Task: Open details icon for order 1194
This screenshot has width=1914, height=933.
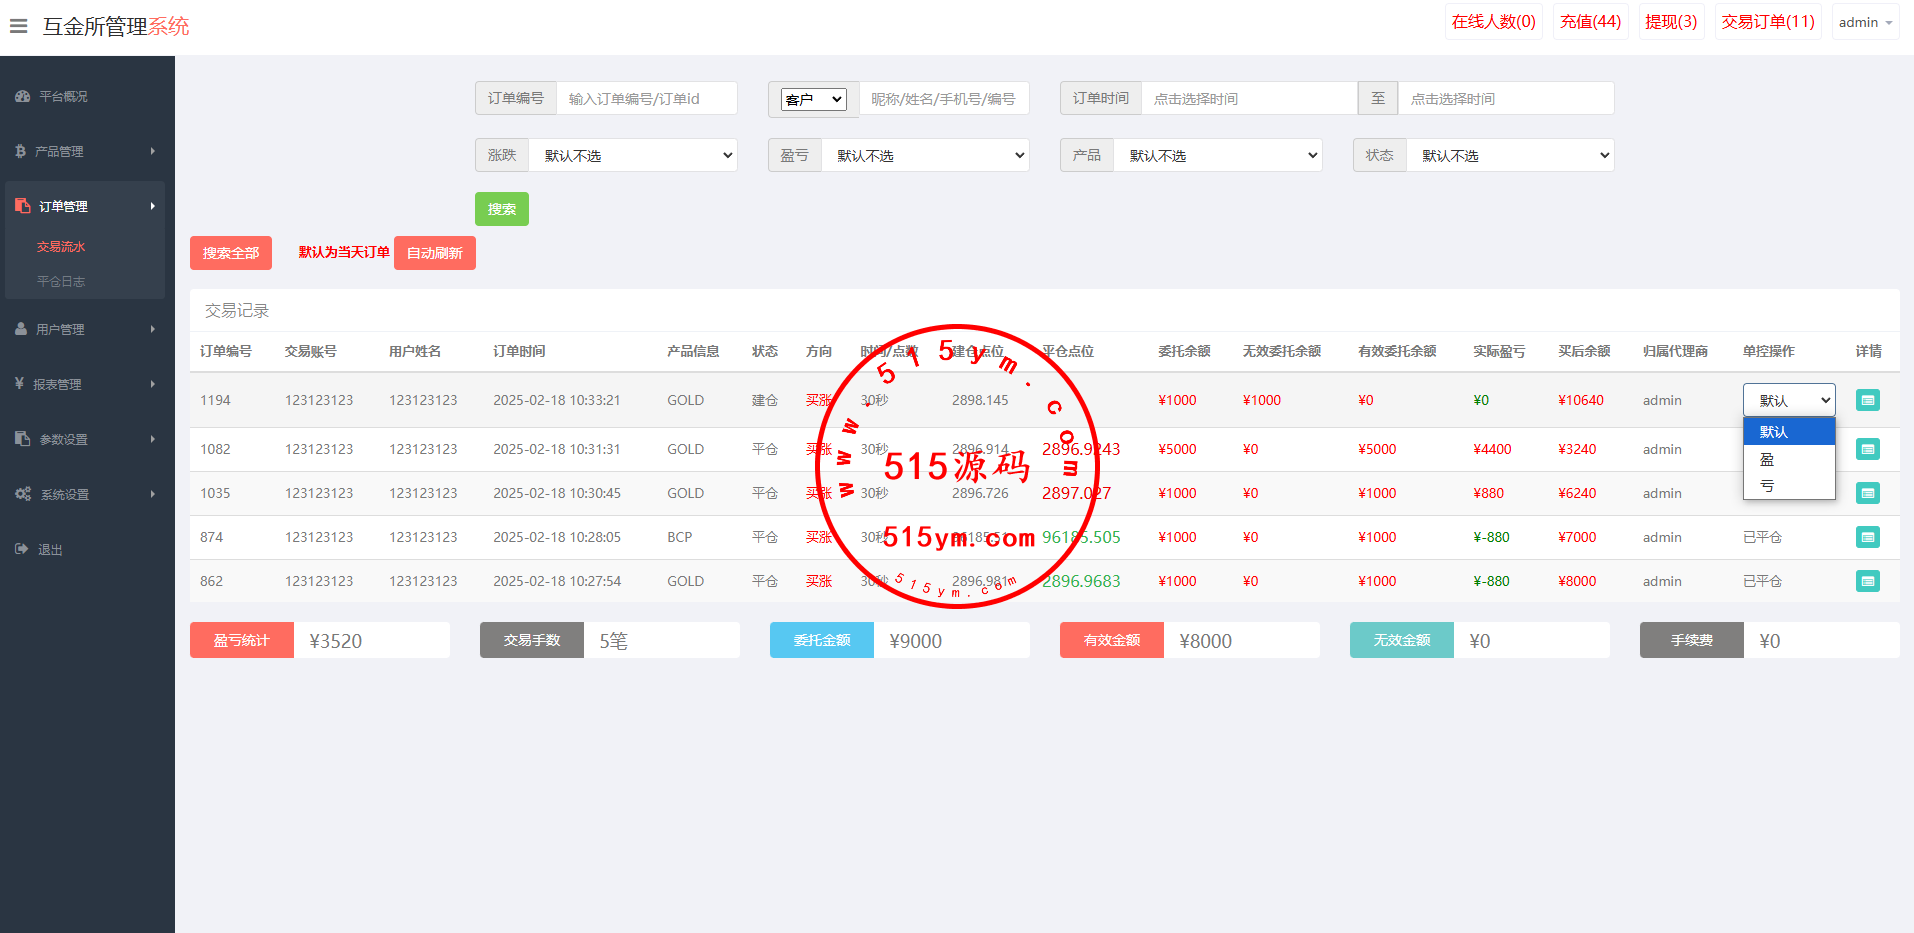Action: click(1867, 400)
